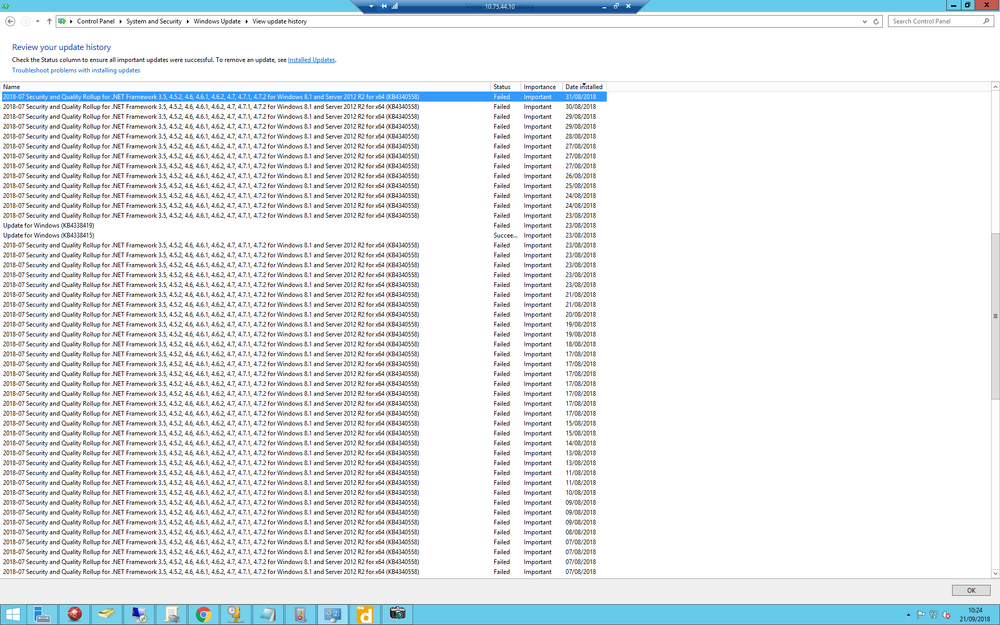
Task: Open Server Manager from the taskbar
Action: (43, 614)
